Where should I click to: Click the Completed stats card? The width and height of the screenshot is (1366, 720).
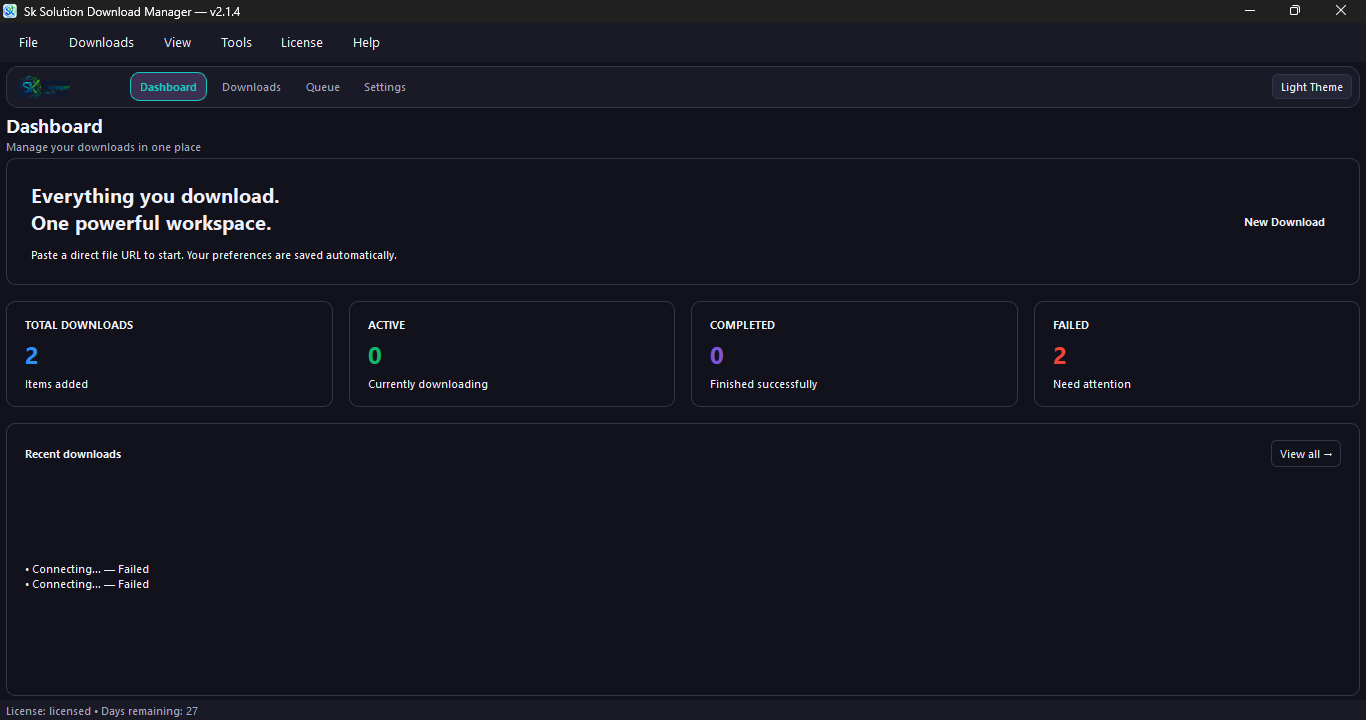854,354
